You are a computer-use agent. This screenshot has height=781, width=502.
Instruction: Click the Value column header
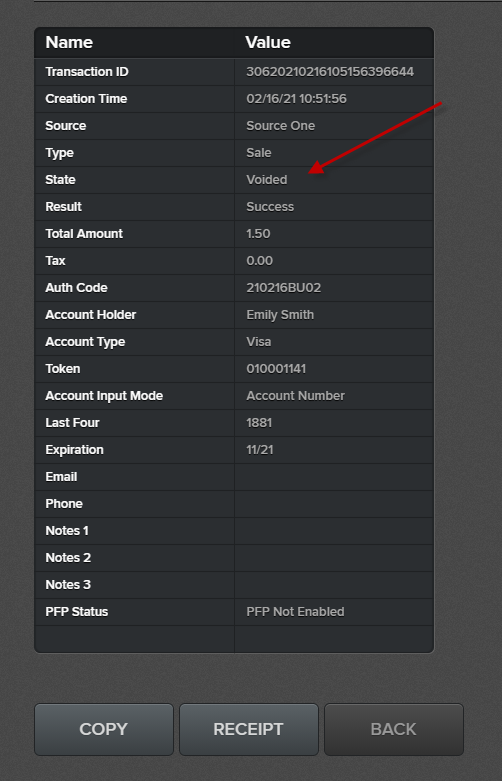click(268, 42)
